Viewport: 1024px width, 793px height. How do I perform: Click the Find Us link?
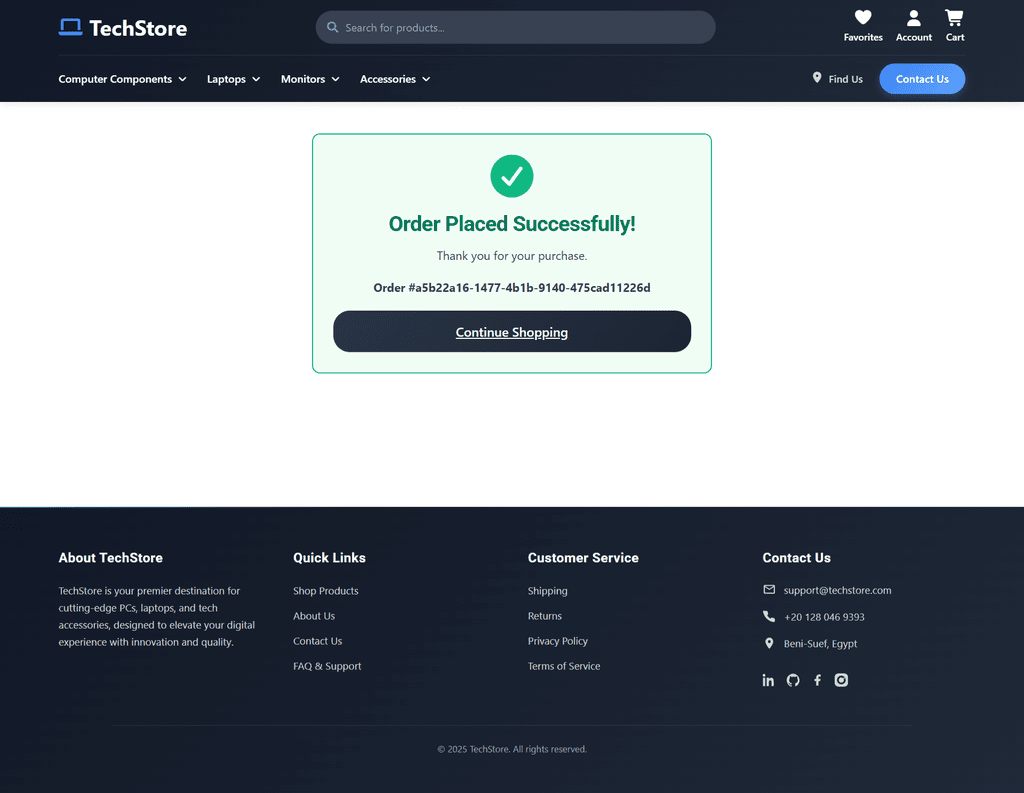point(837,79)
